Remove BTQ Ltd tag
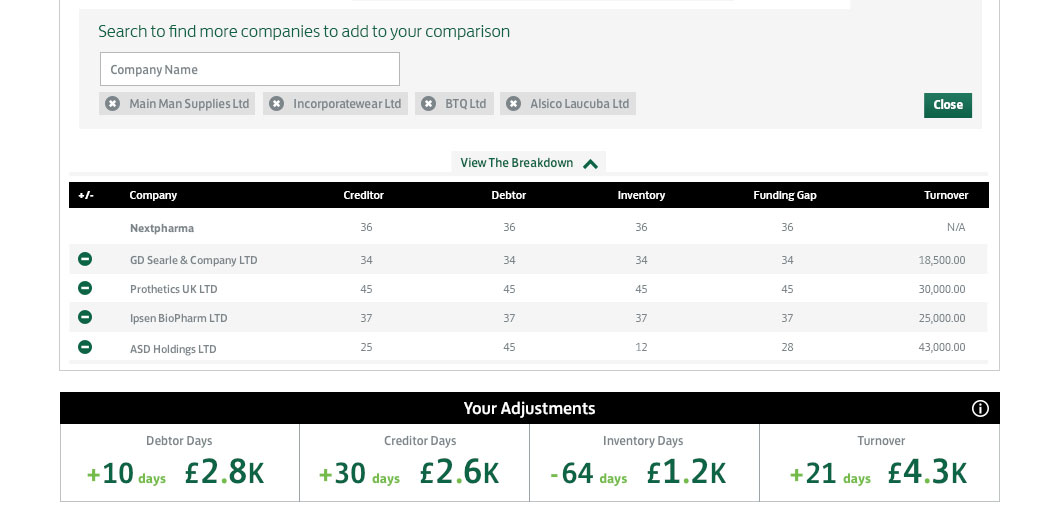1058x521 pixels. (428, 104)
